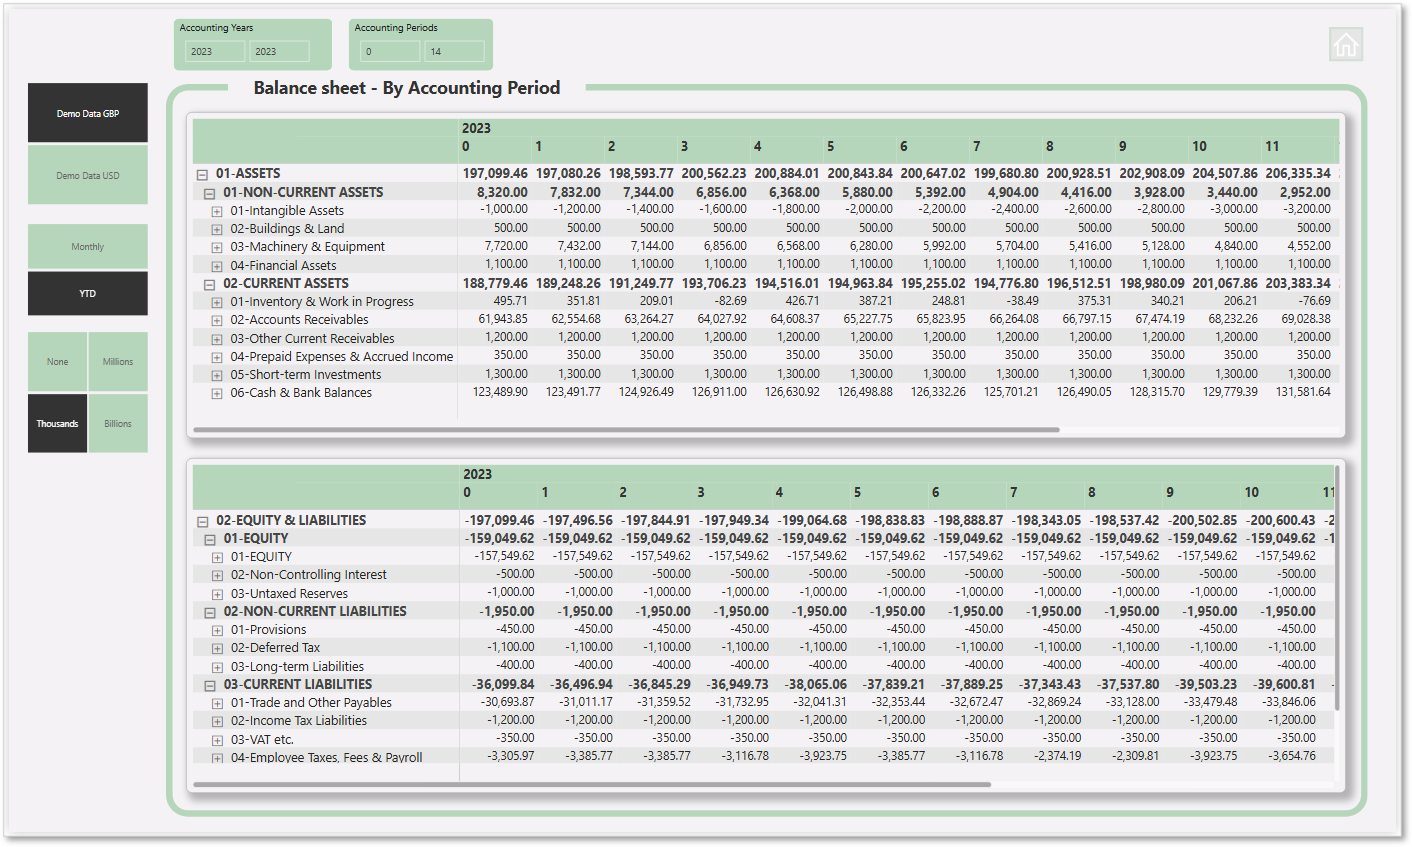Click the Accounting Years slicer label

coord(217,28)
